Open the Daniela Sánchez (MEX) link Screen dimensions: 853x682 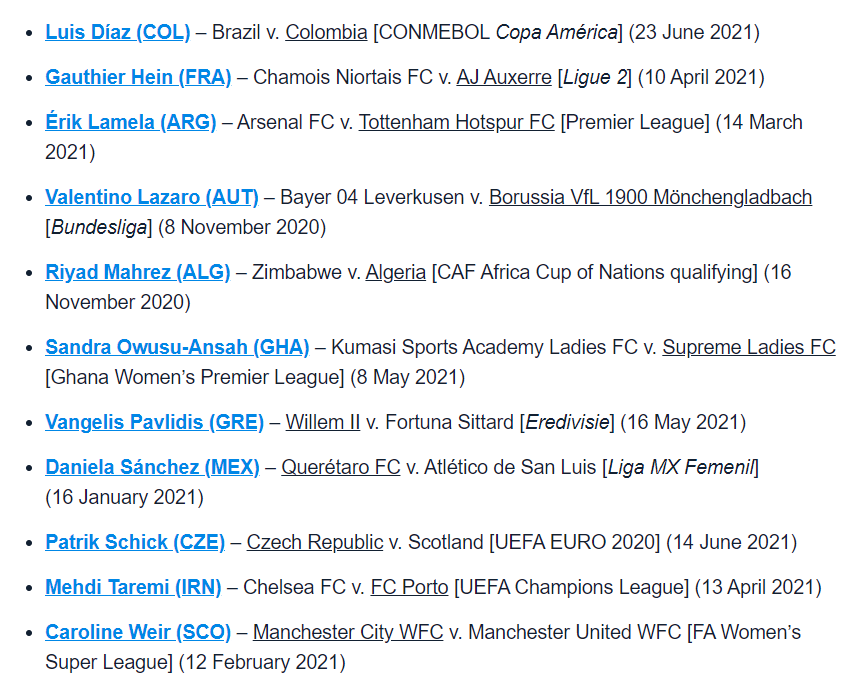[x=152, y=467]
